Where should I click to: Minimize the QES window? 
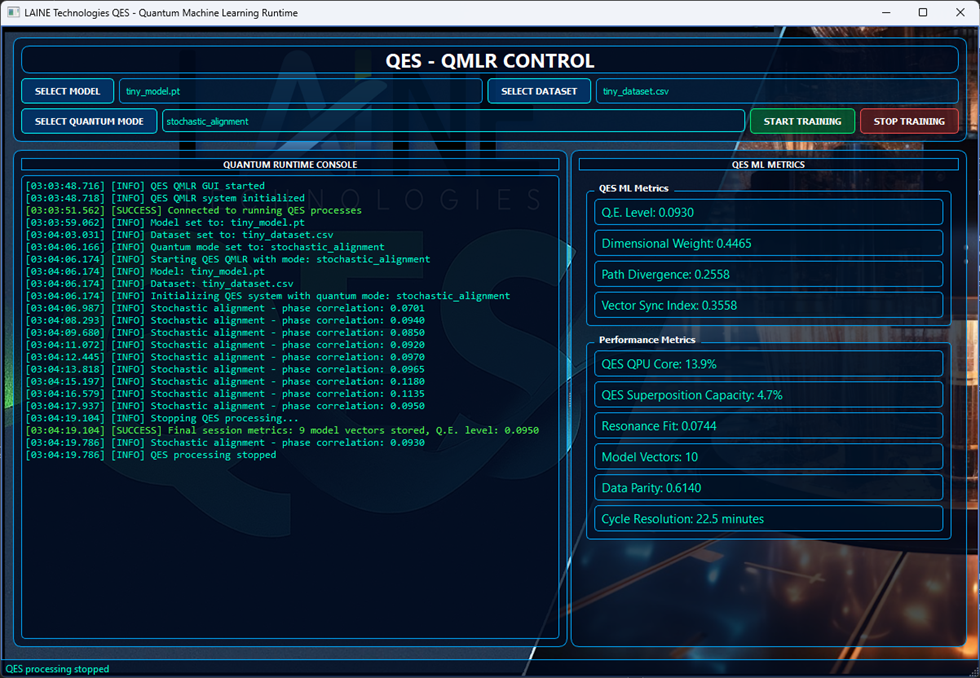(x=886, y=12)
